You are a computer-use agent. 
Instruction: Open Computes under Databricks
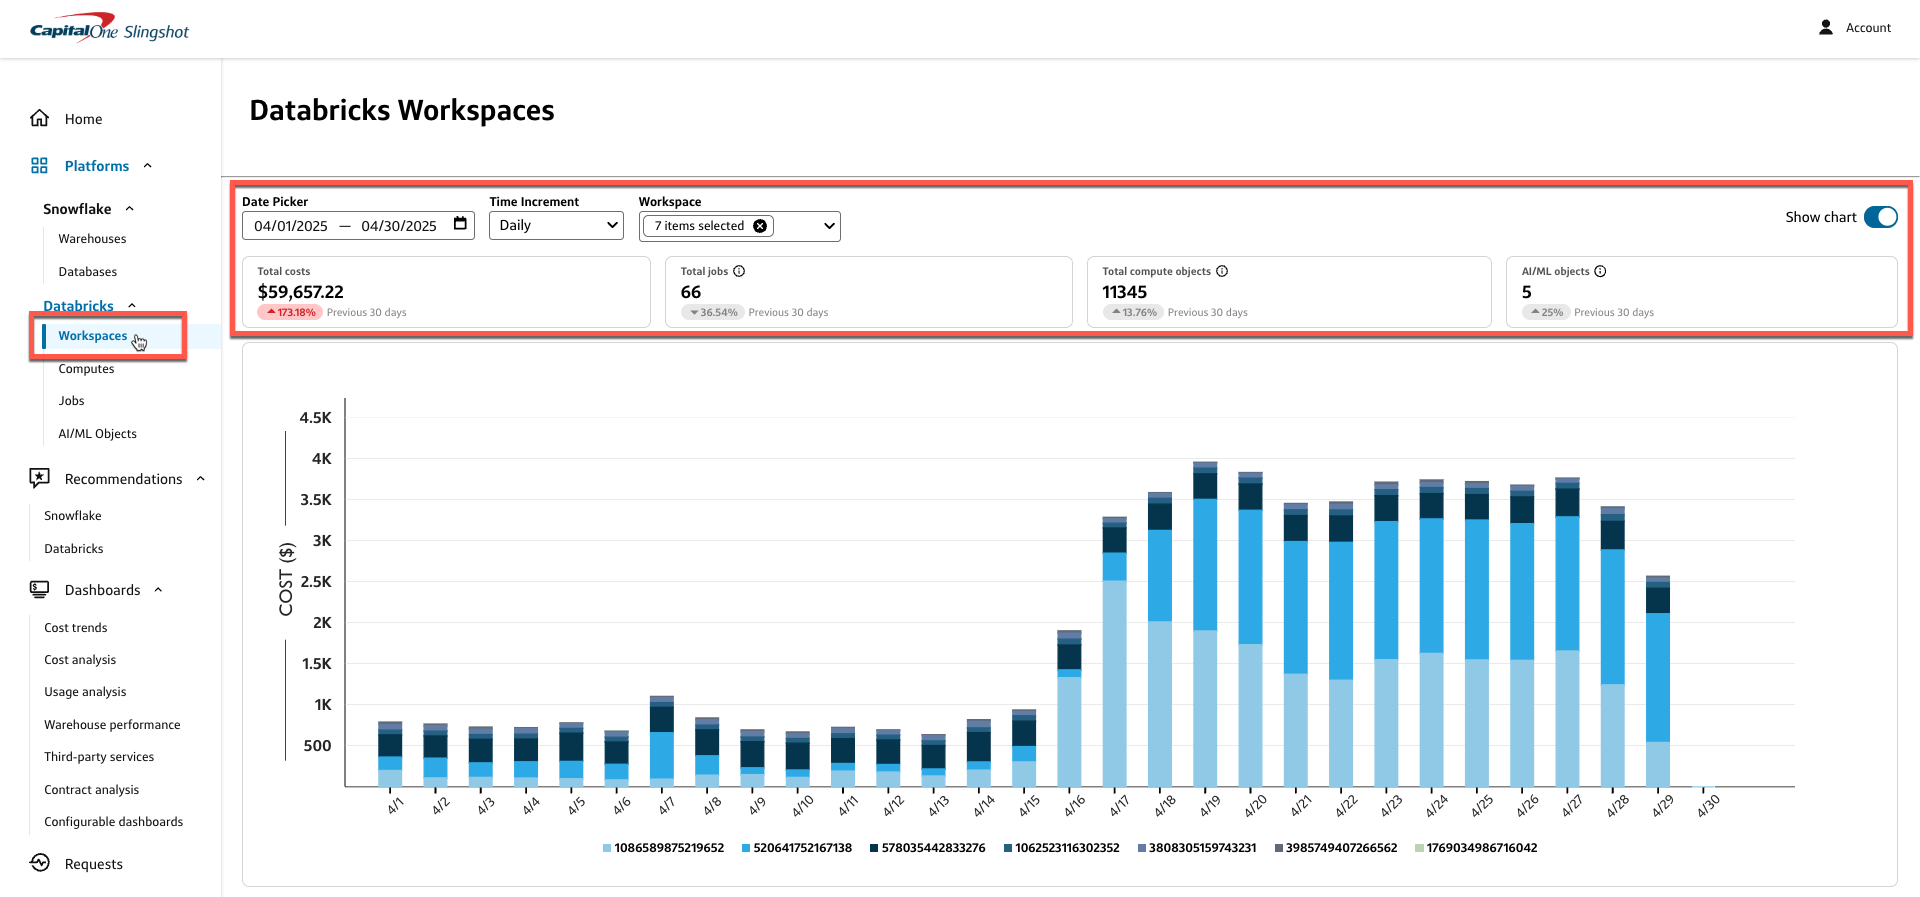tap(86, 369)
